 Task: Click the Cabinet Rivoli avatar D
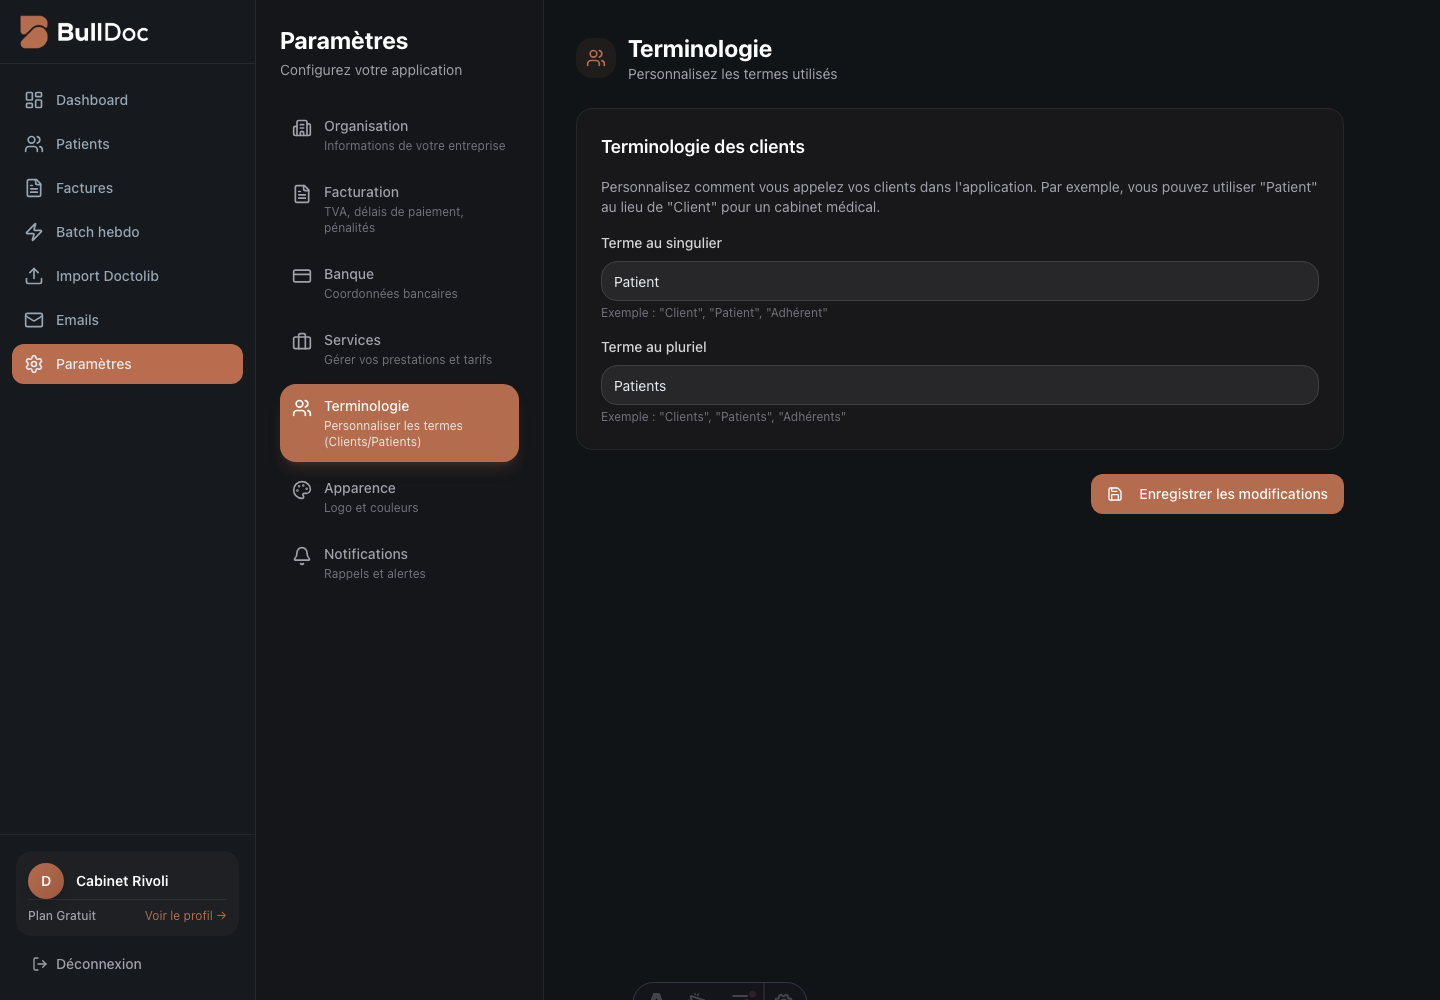point(46,881)
